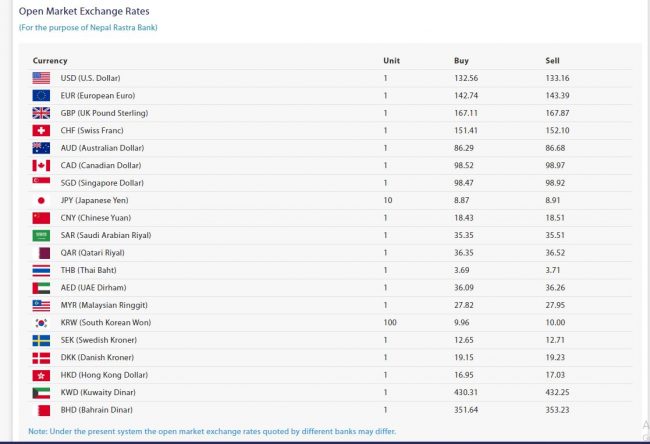Select the Swiss flag icon
The image size is (650, 444).
[41, 130]
